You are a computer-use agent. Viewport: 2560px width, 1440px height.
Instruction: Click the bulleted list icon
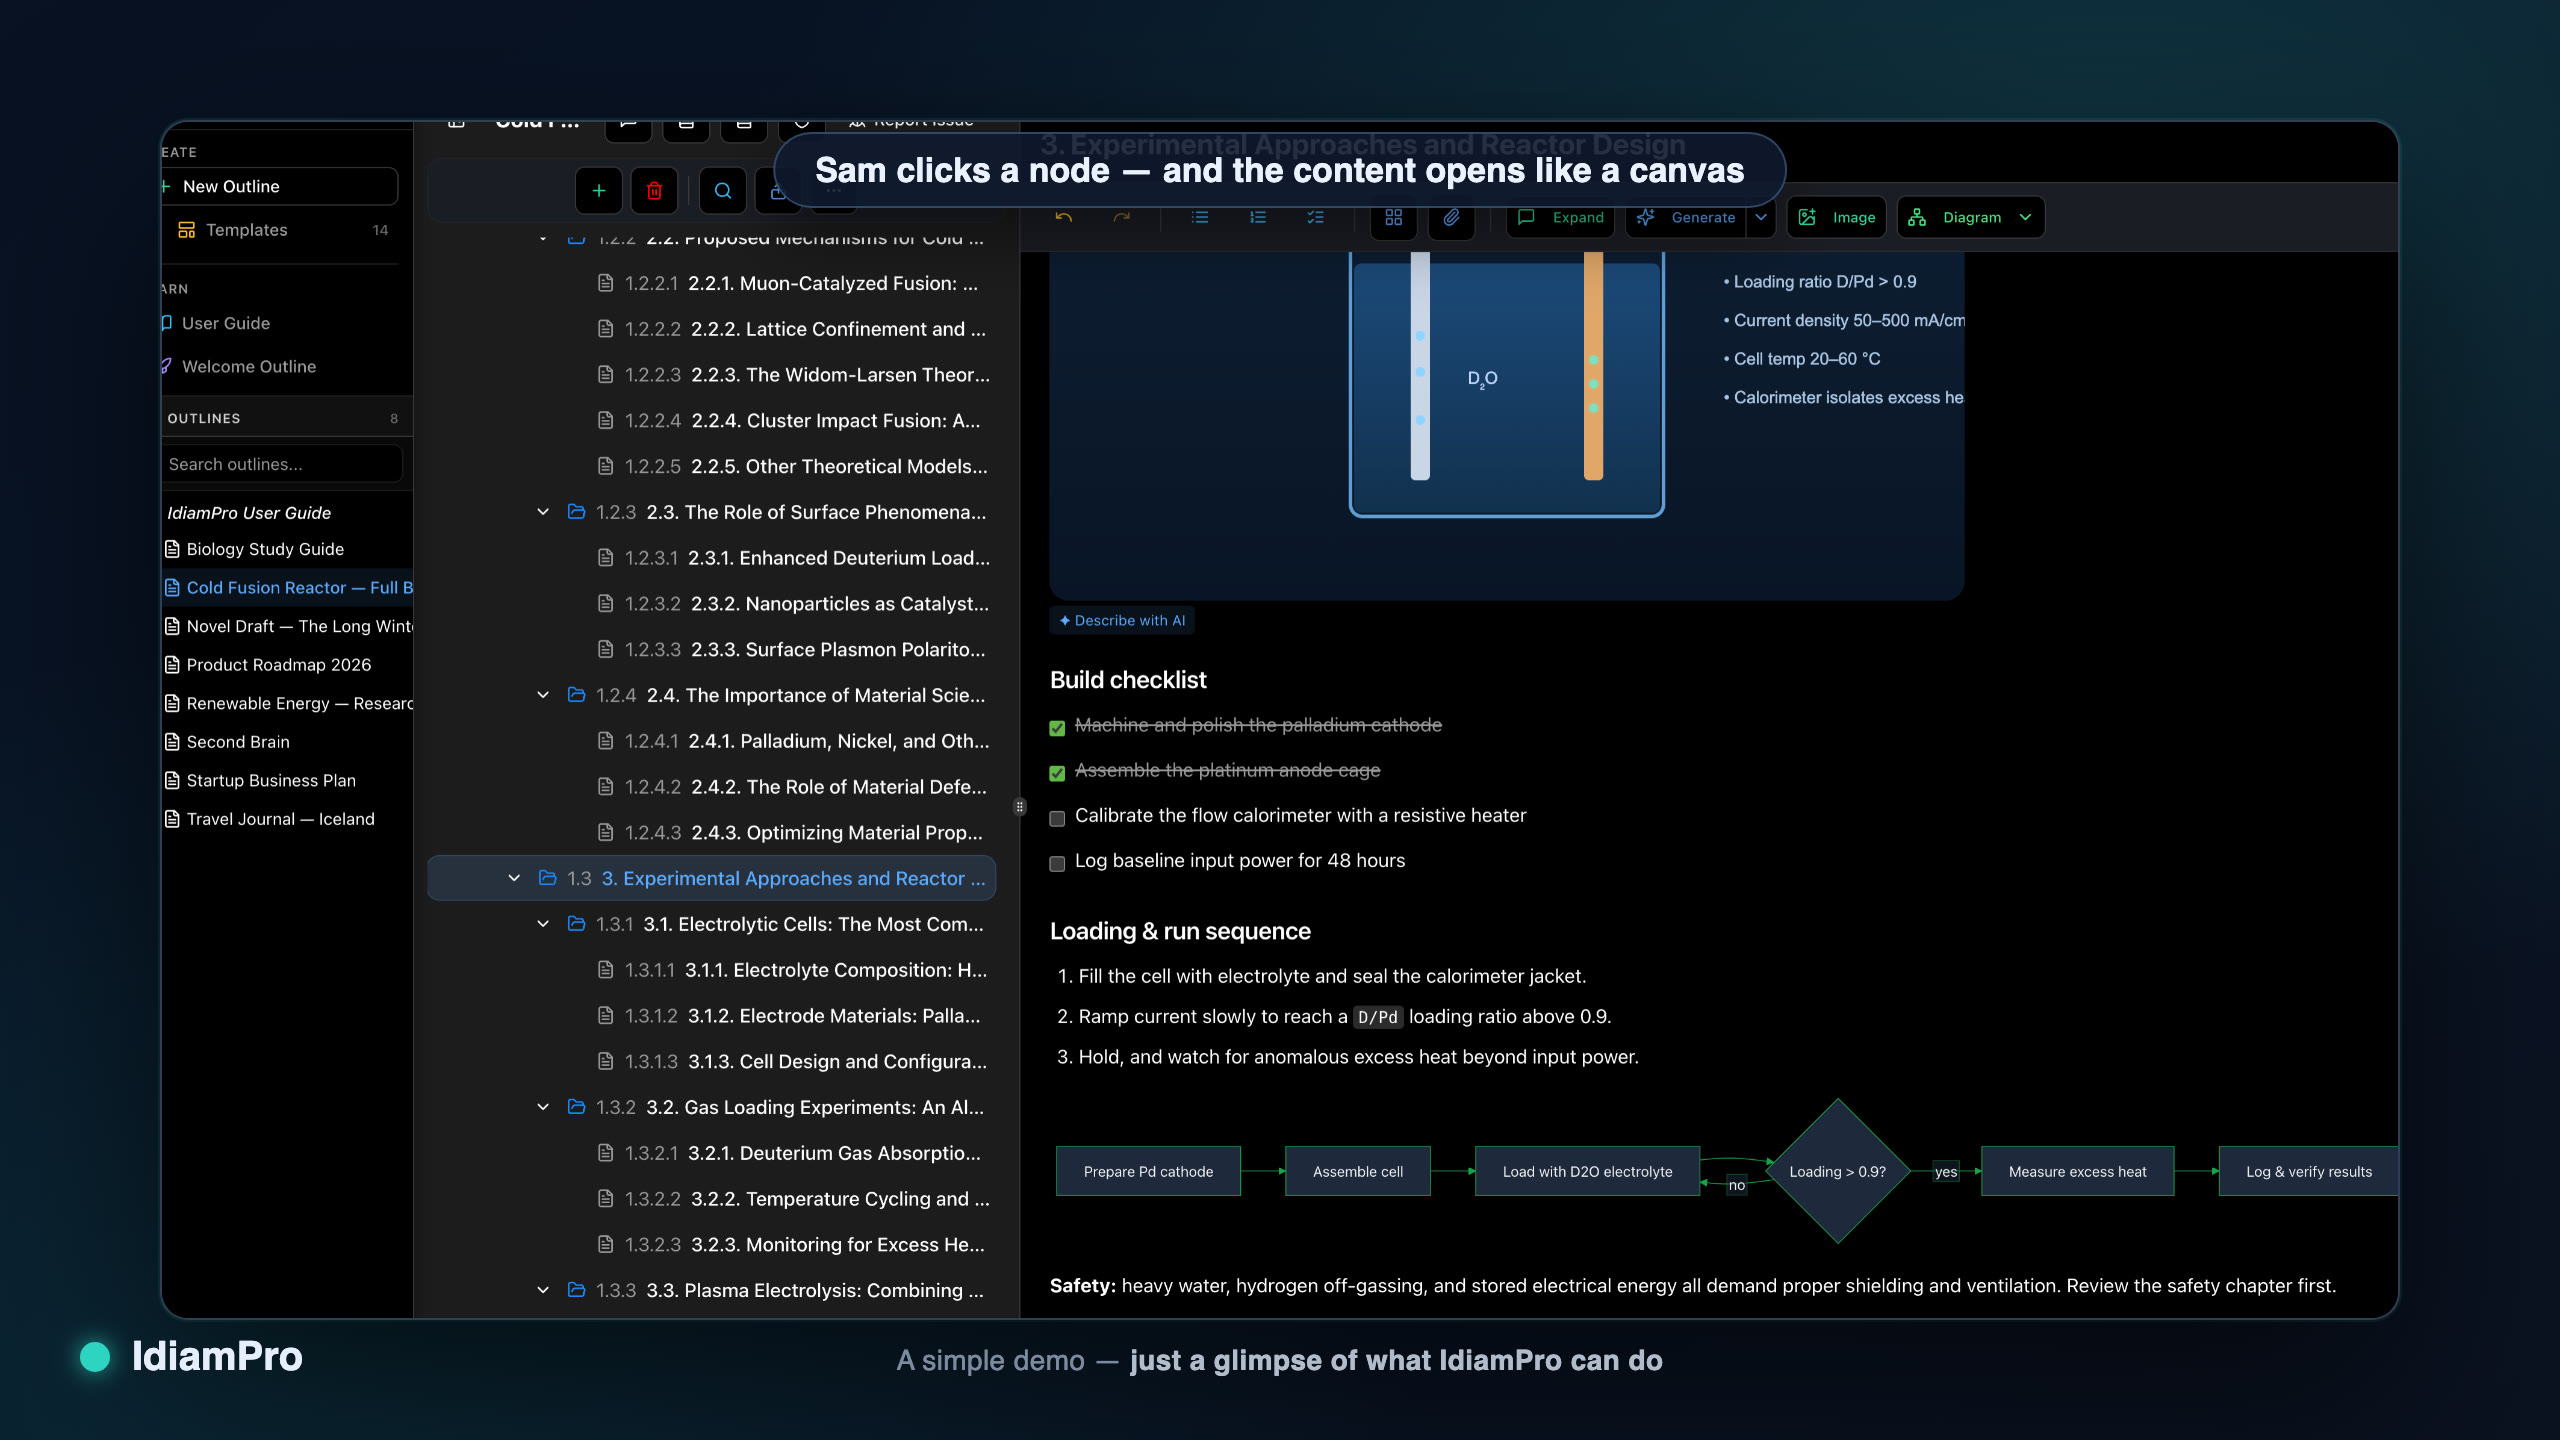point(1200,217)
